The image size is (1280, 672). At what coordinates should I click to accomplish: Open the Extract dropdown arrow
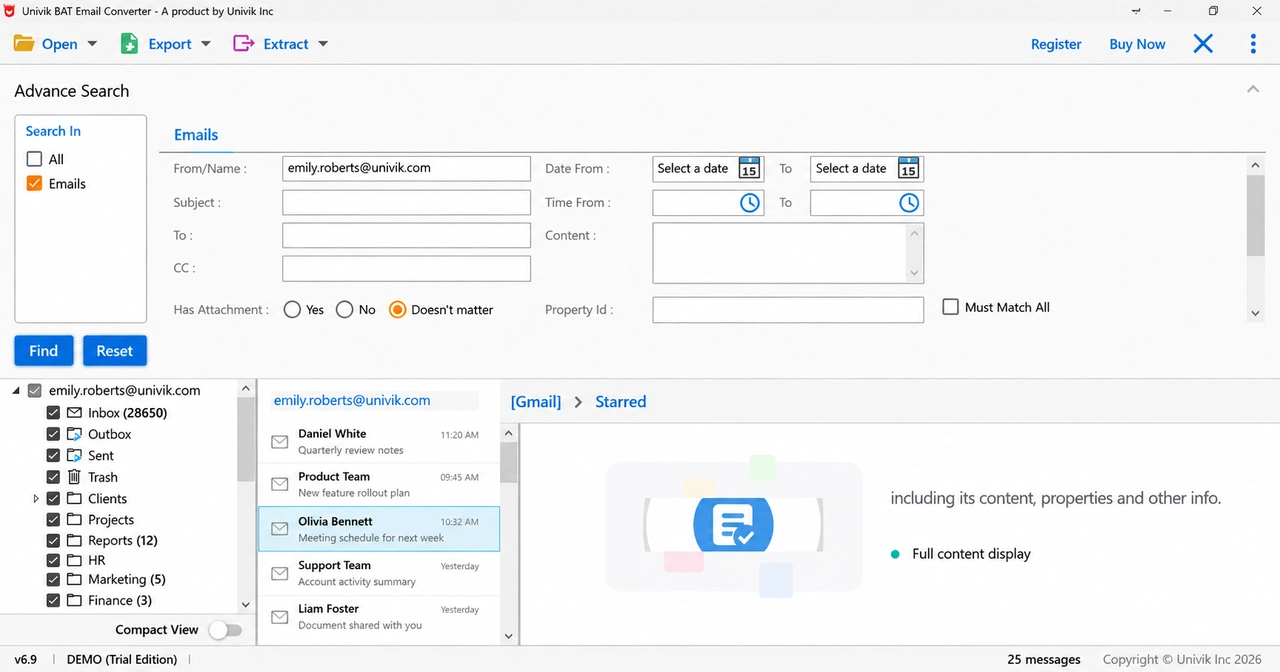(323, 44)
